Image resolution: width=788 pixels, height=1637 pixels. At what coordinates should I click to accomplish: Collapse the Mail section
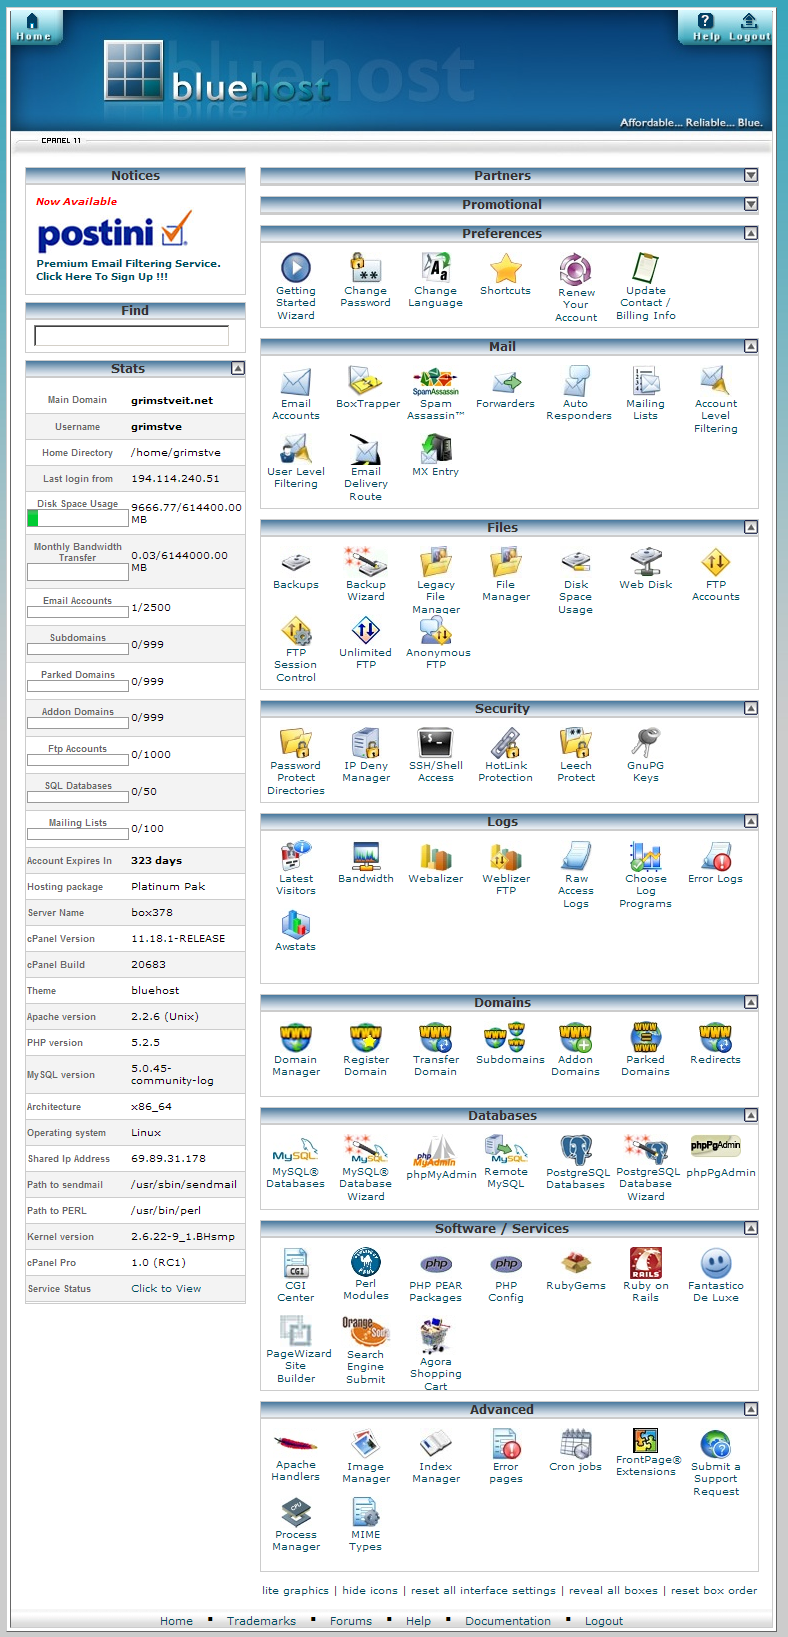coord(751,346)
